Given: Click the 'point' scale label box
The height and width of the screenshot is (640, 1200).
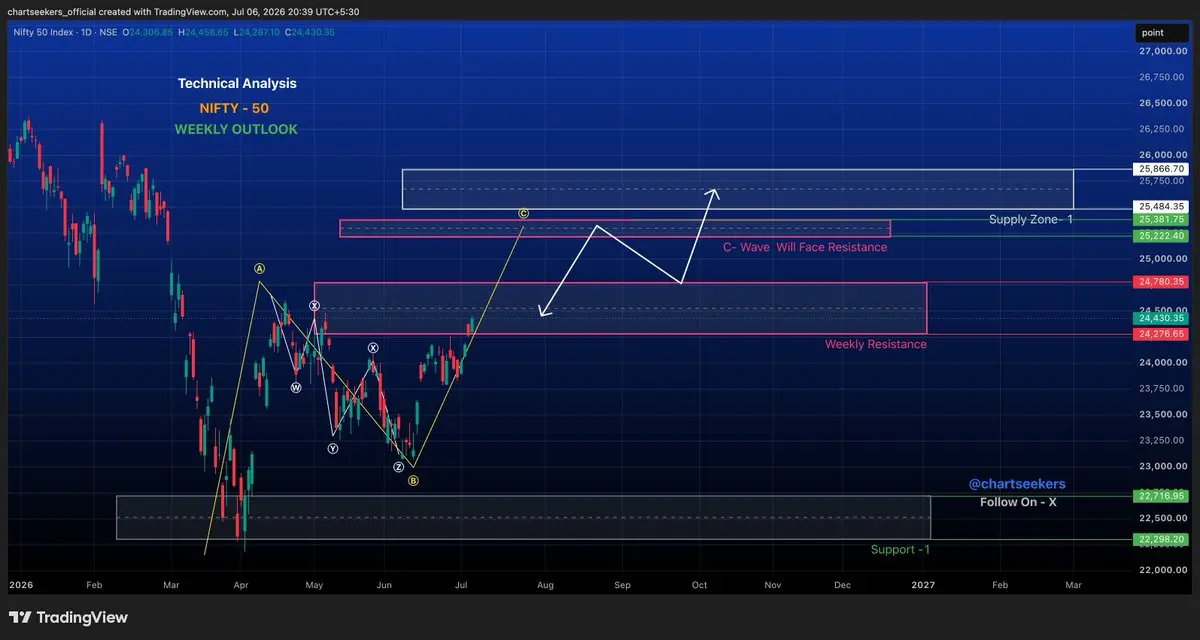Looking at the screenshot, I should 1161,33.
